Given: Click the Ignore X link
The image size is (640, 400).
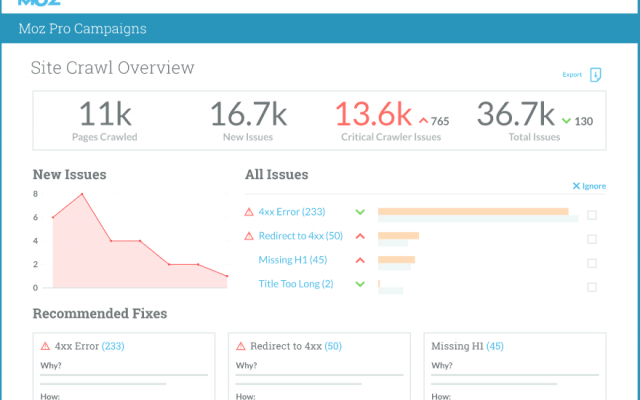Looking at the screenshot, I should (589, 186).
